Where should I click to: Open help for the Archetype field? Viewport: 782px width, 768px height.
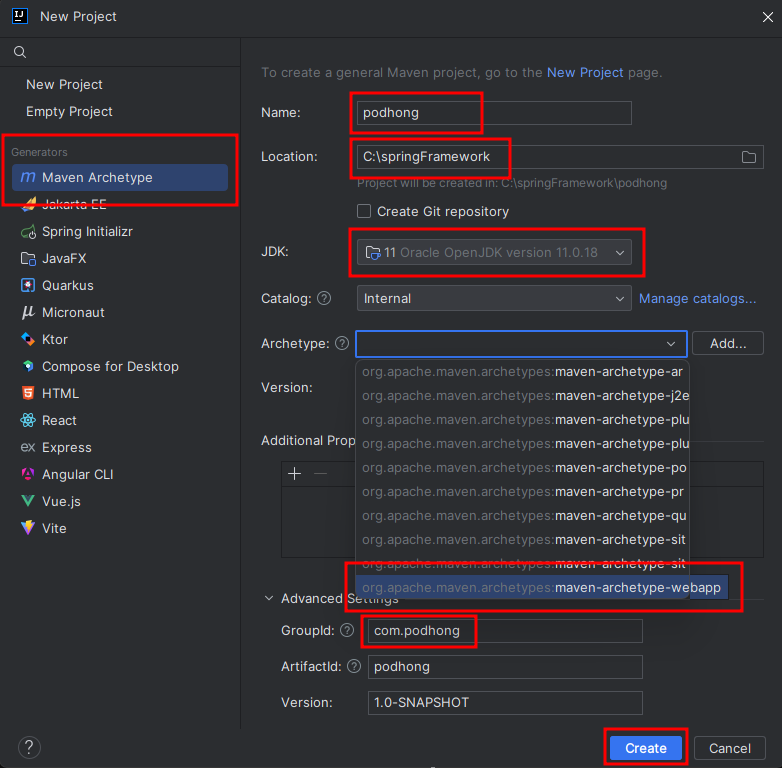342,343
